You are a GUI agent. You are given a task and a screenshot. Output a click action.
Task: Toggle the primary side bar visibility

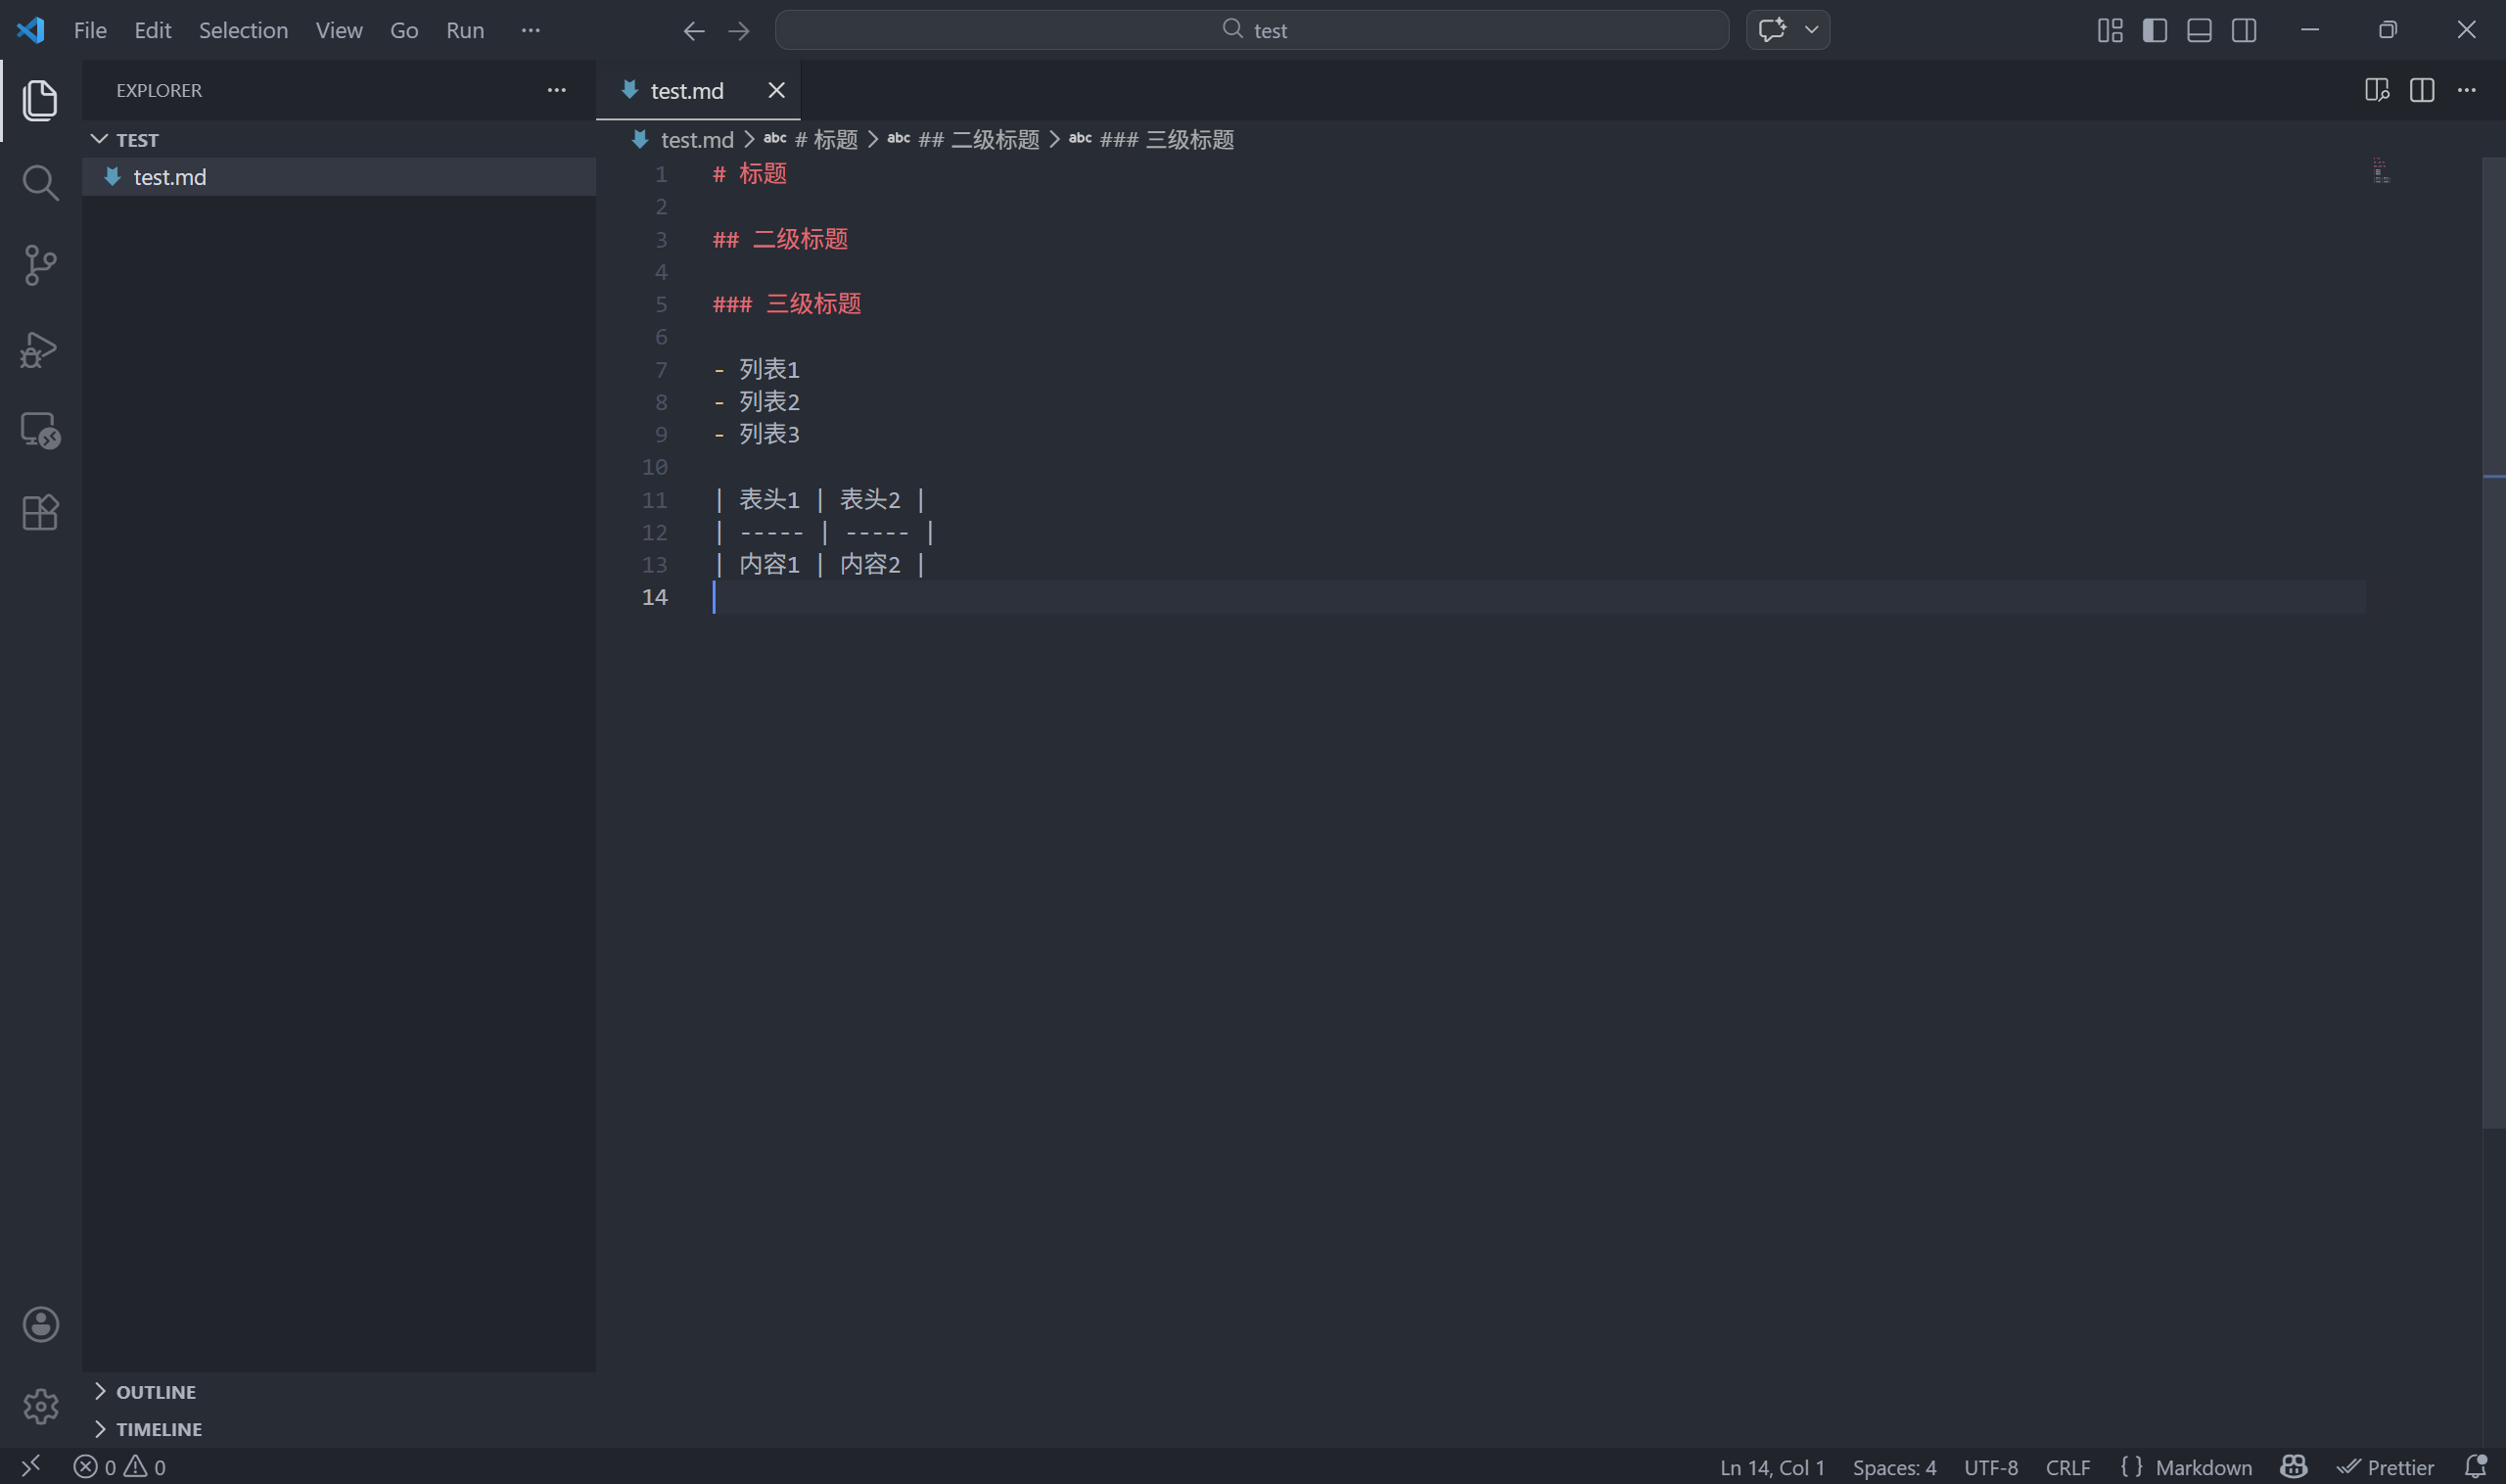click(x=2154, y=30)
